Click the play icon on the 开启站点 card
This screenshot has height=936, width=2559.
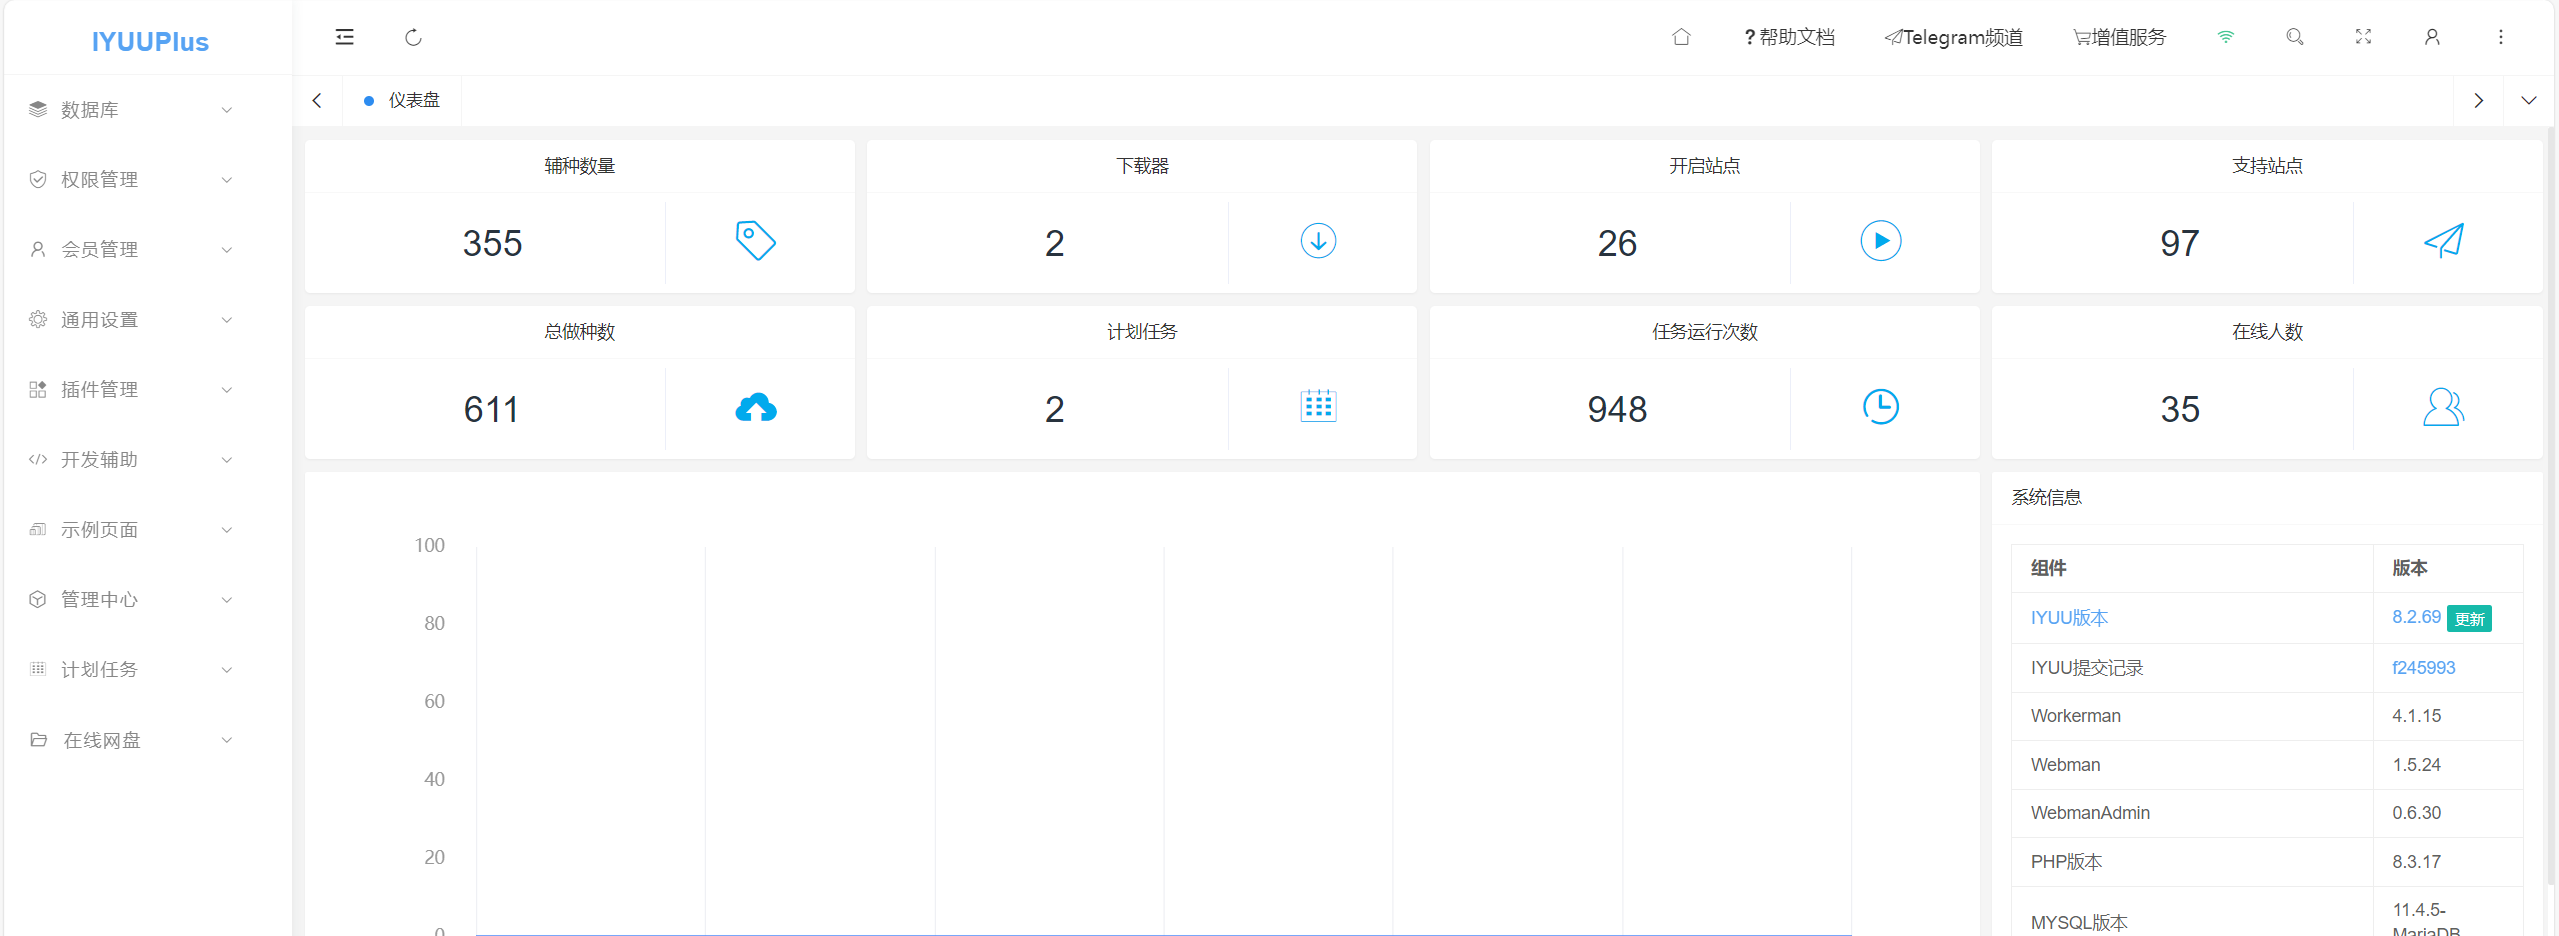pyautogui.click(x=1881, y=241)
